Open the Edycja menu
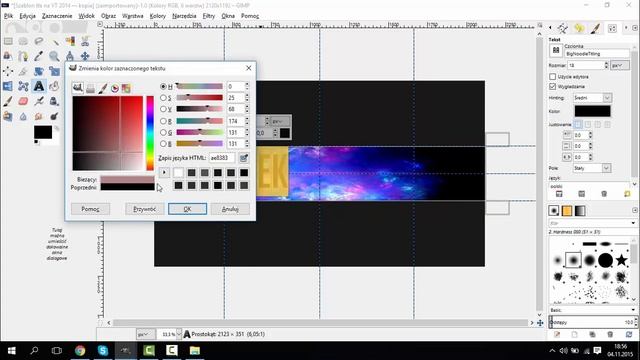This screenshot has height=360, width=640. (28, 16)
